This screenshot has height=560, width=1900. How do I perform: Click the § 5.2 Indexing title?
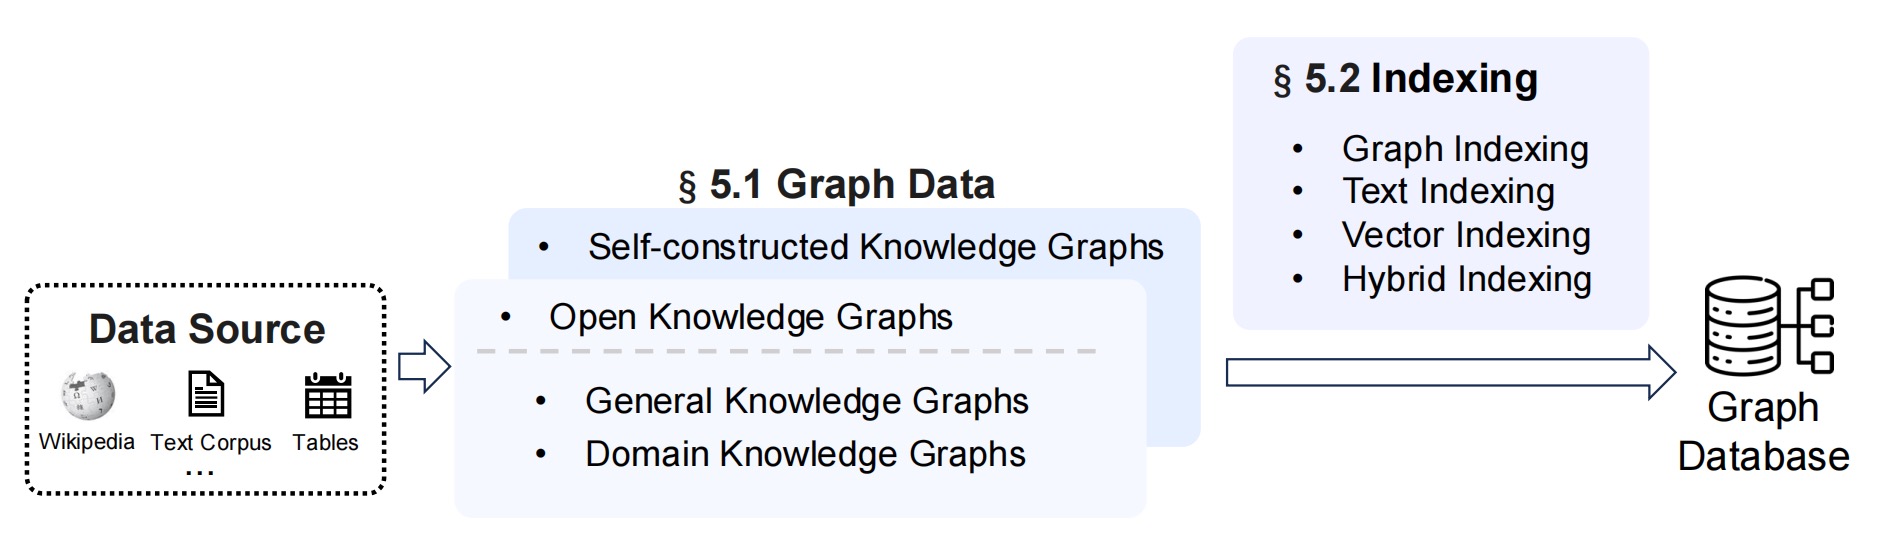click(1405, 79)
